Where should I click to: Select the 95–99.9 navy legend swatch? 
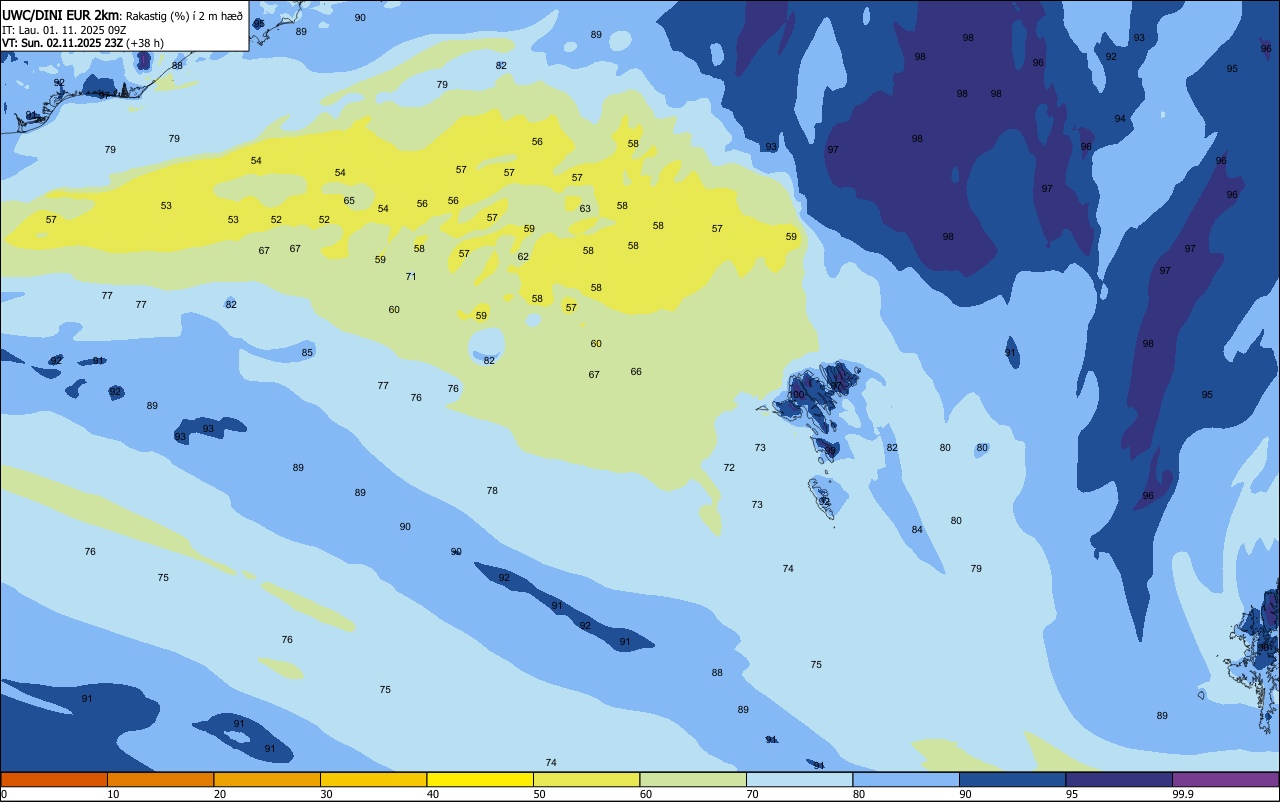(1119, 779)
